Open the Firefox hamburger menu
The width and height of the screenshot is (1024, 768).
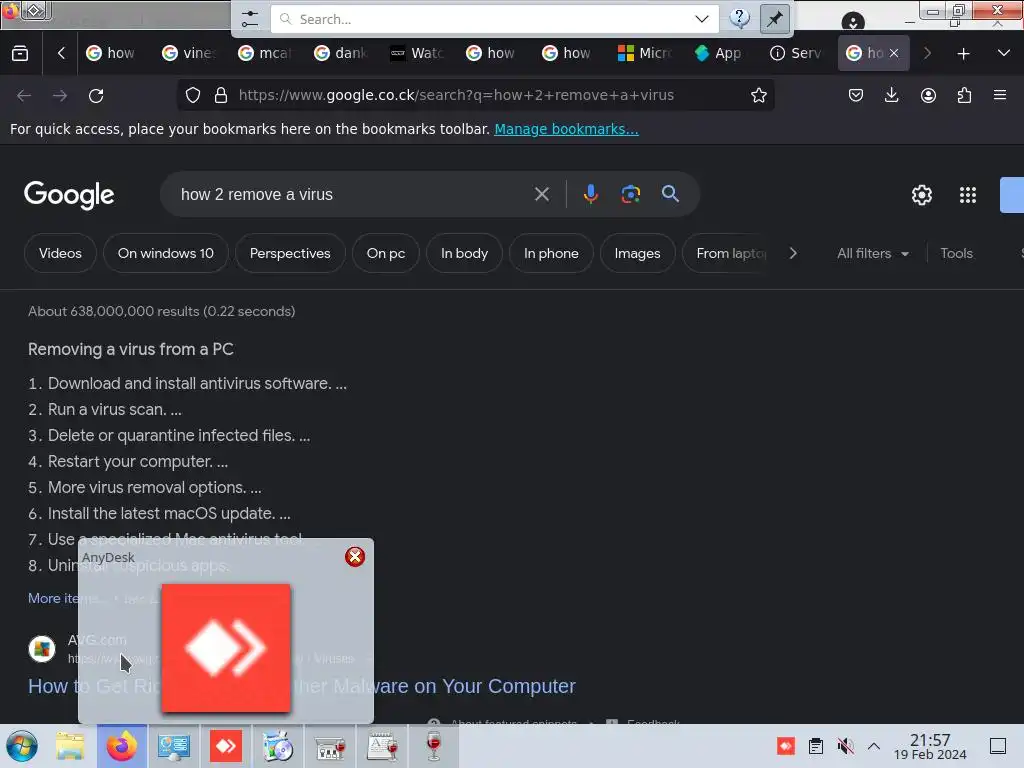1000,95
